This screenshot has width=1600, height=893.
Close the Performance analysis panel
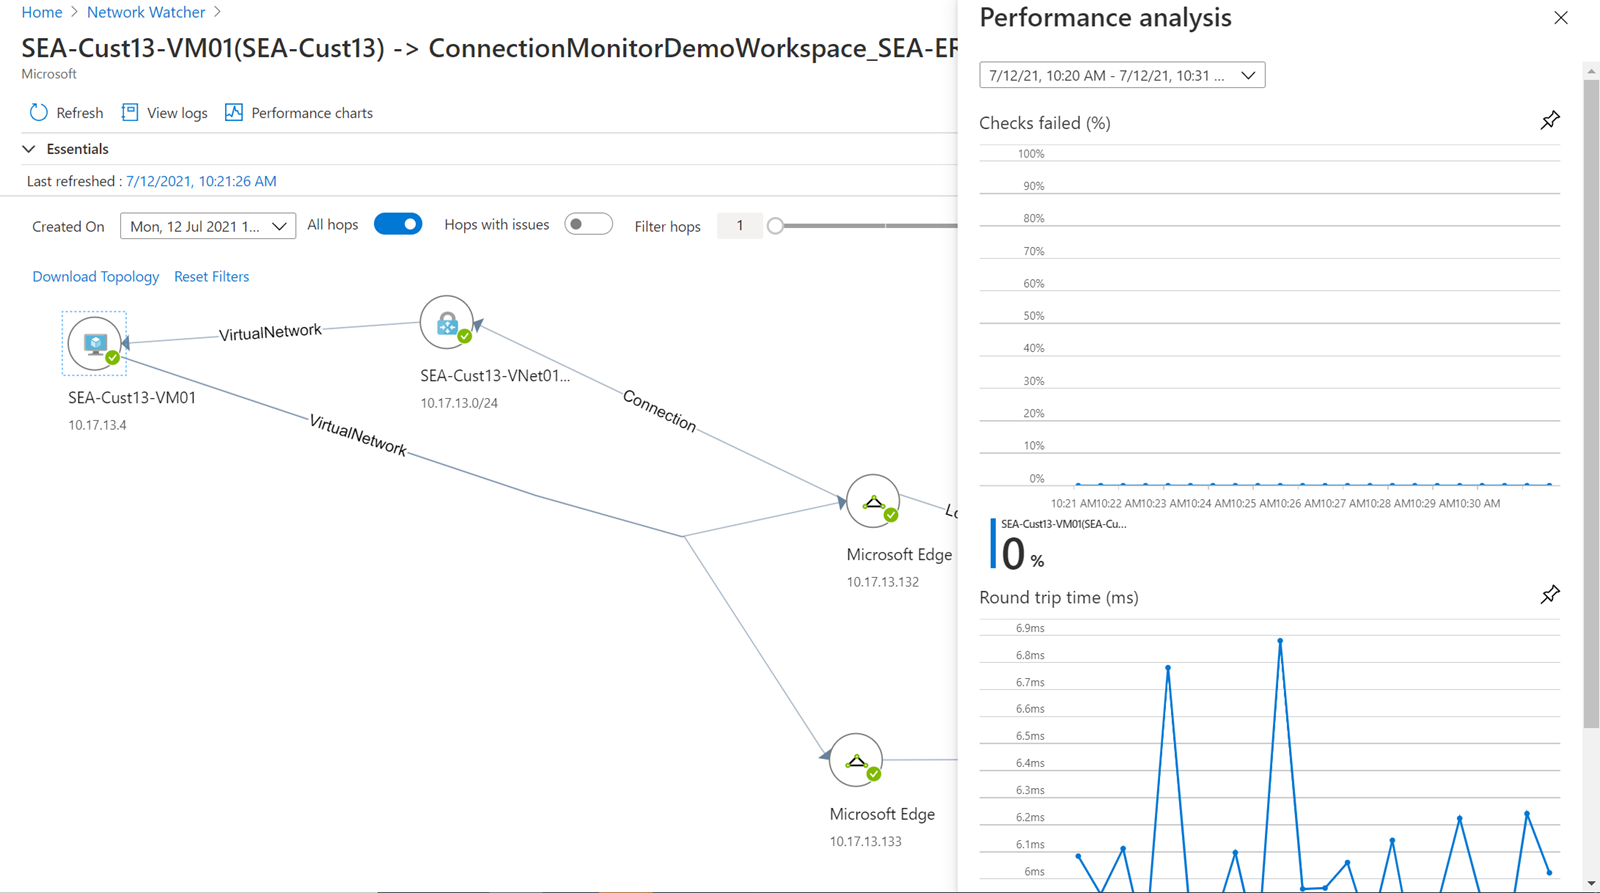[1560, 18]
